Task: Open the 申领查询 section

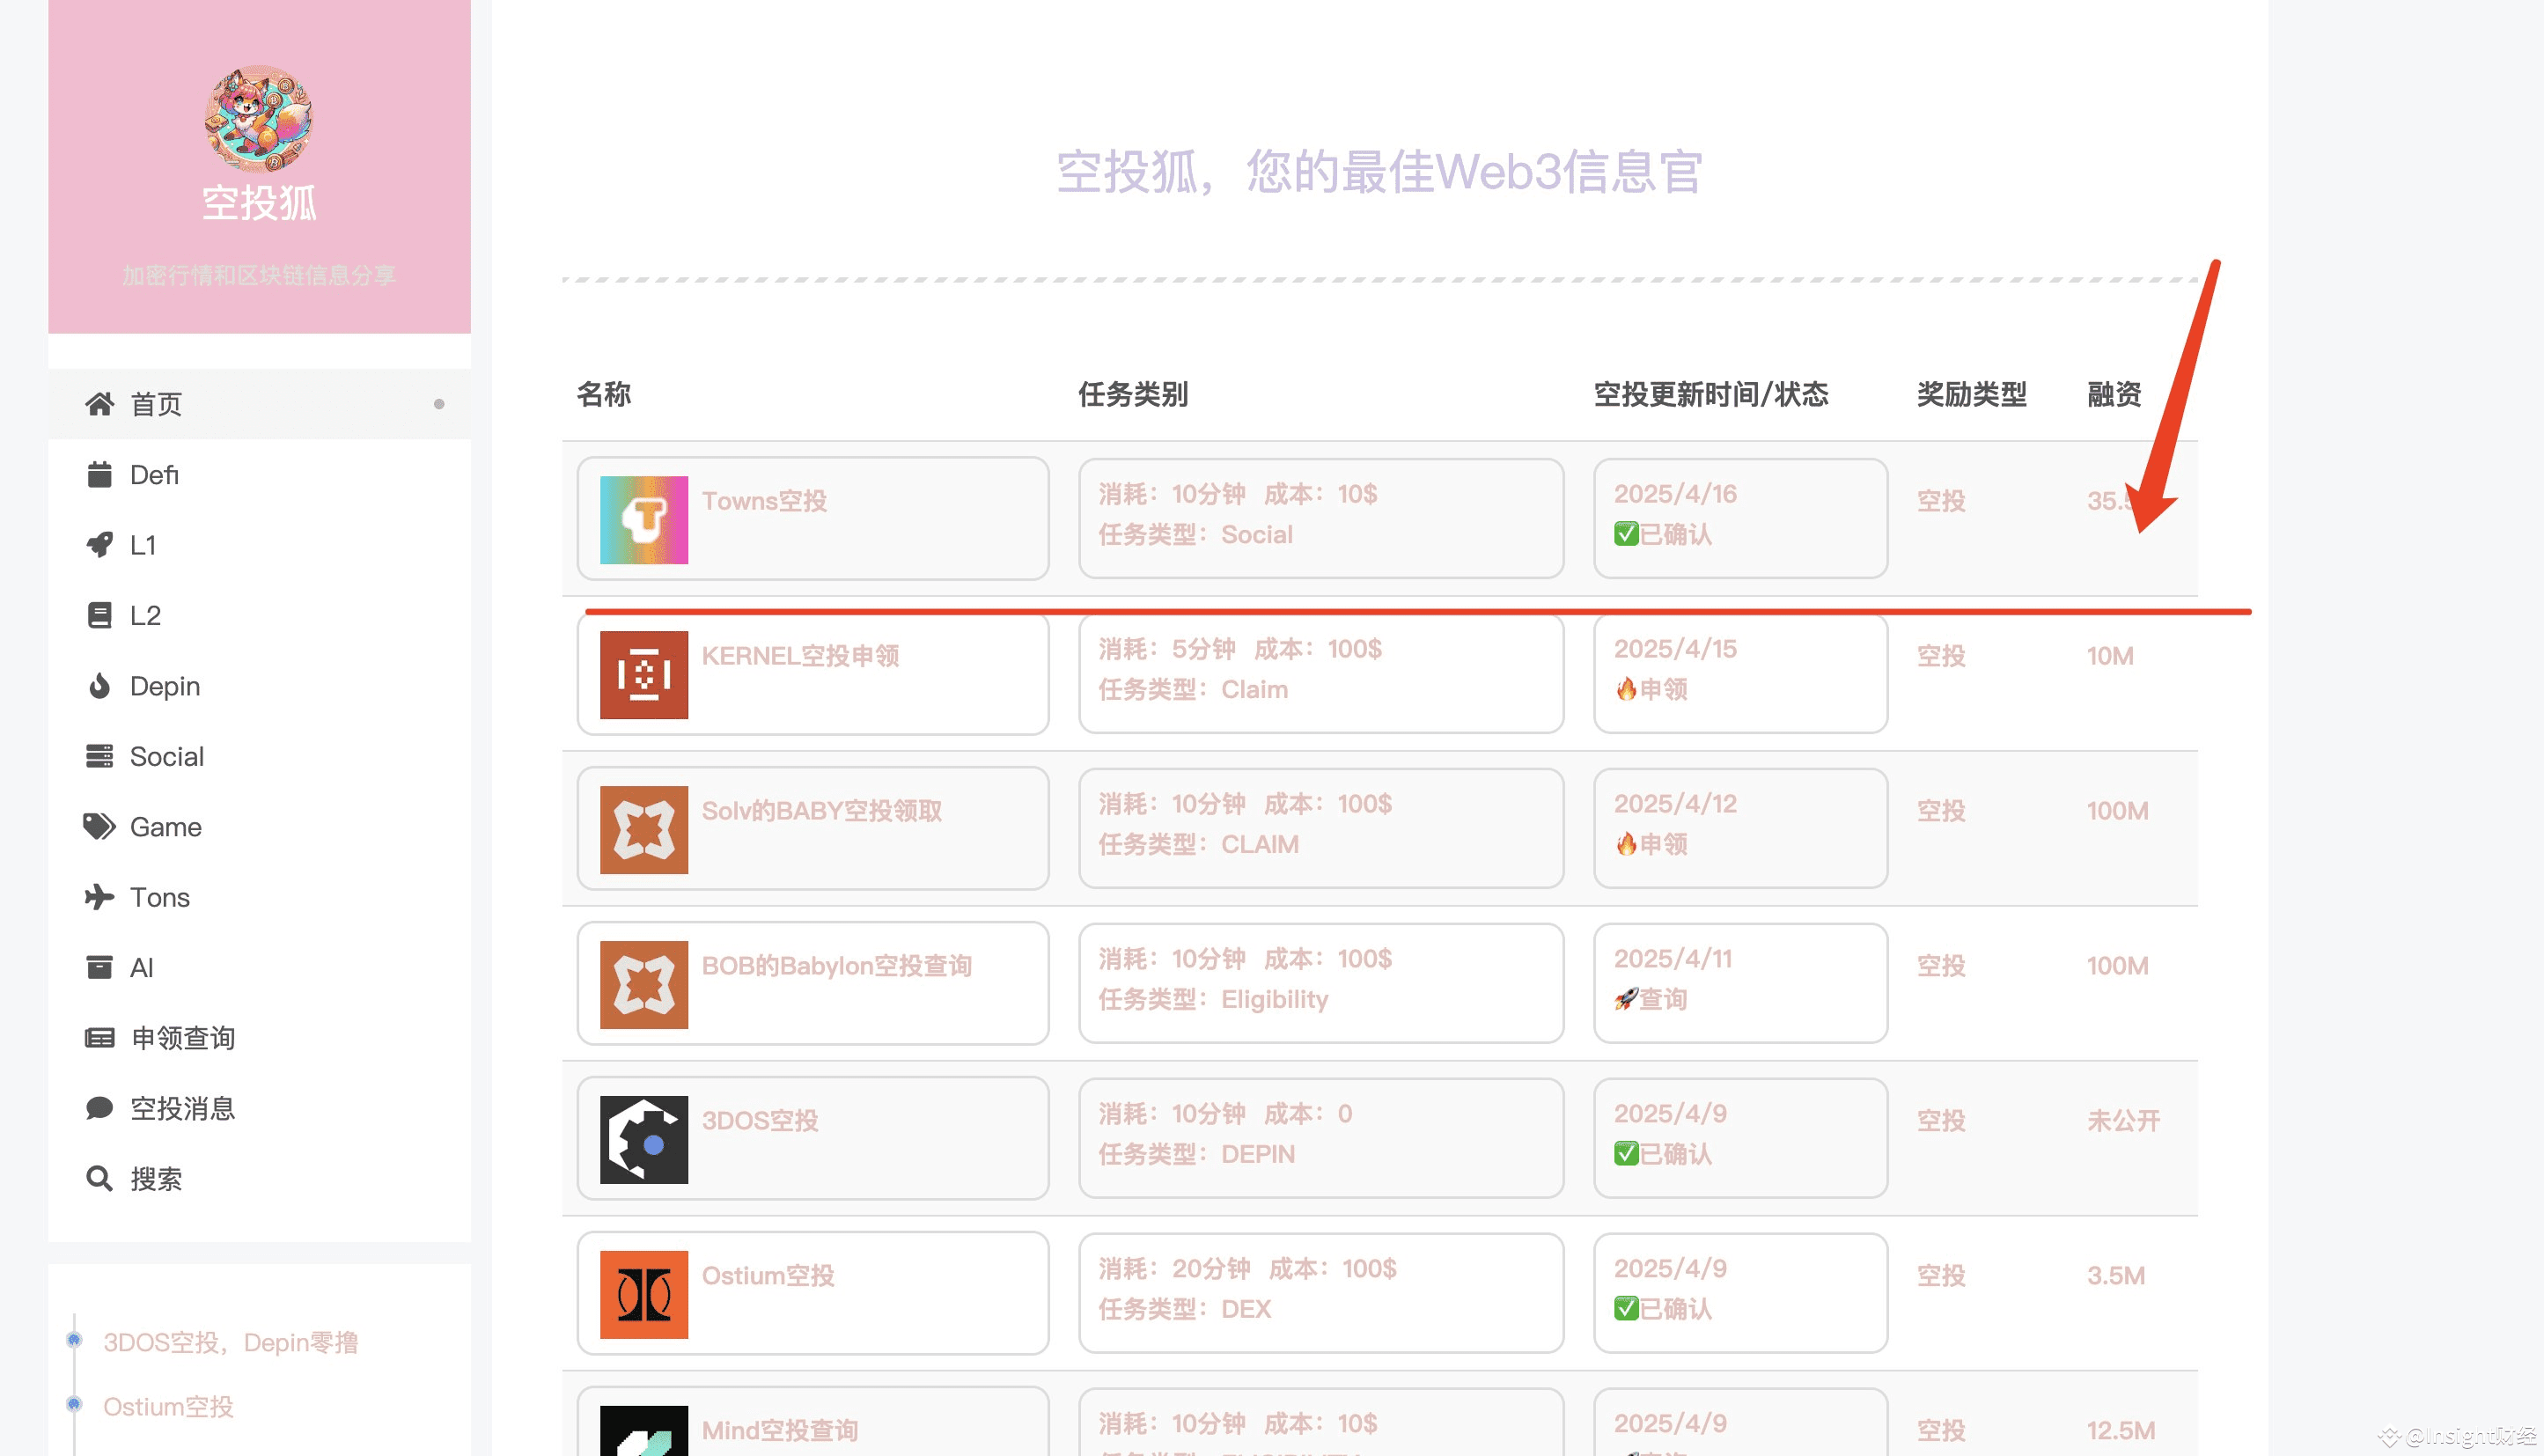Action: (x=182, y=1038)
